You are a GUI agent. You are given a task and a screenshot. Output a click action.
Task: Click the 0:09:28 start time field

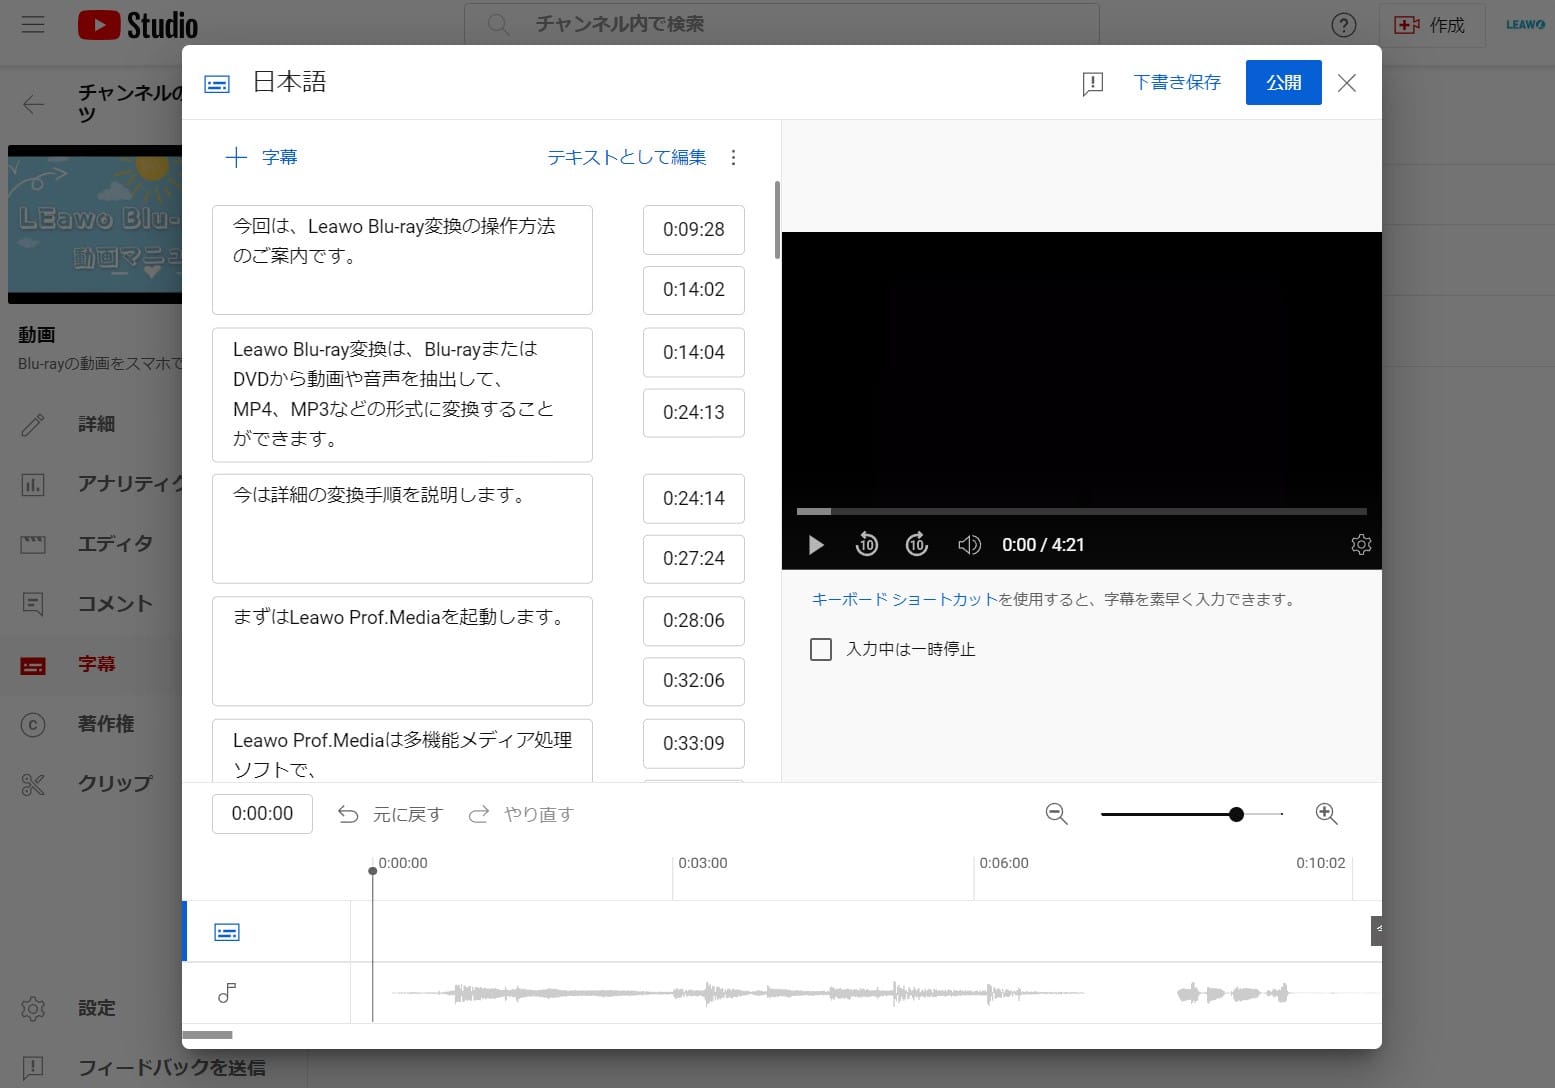(x=693, y=230)
